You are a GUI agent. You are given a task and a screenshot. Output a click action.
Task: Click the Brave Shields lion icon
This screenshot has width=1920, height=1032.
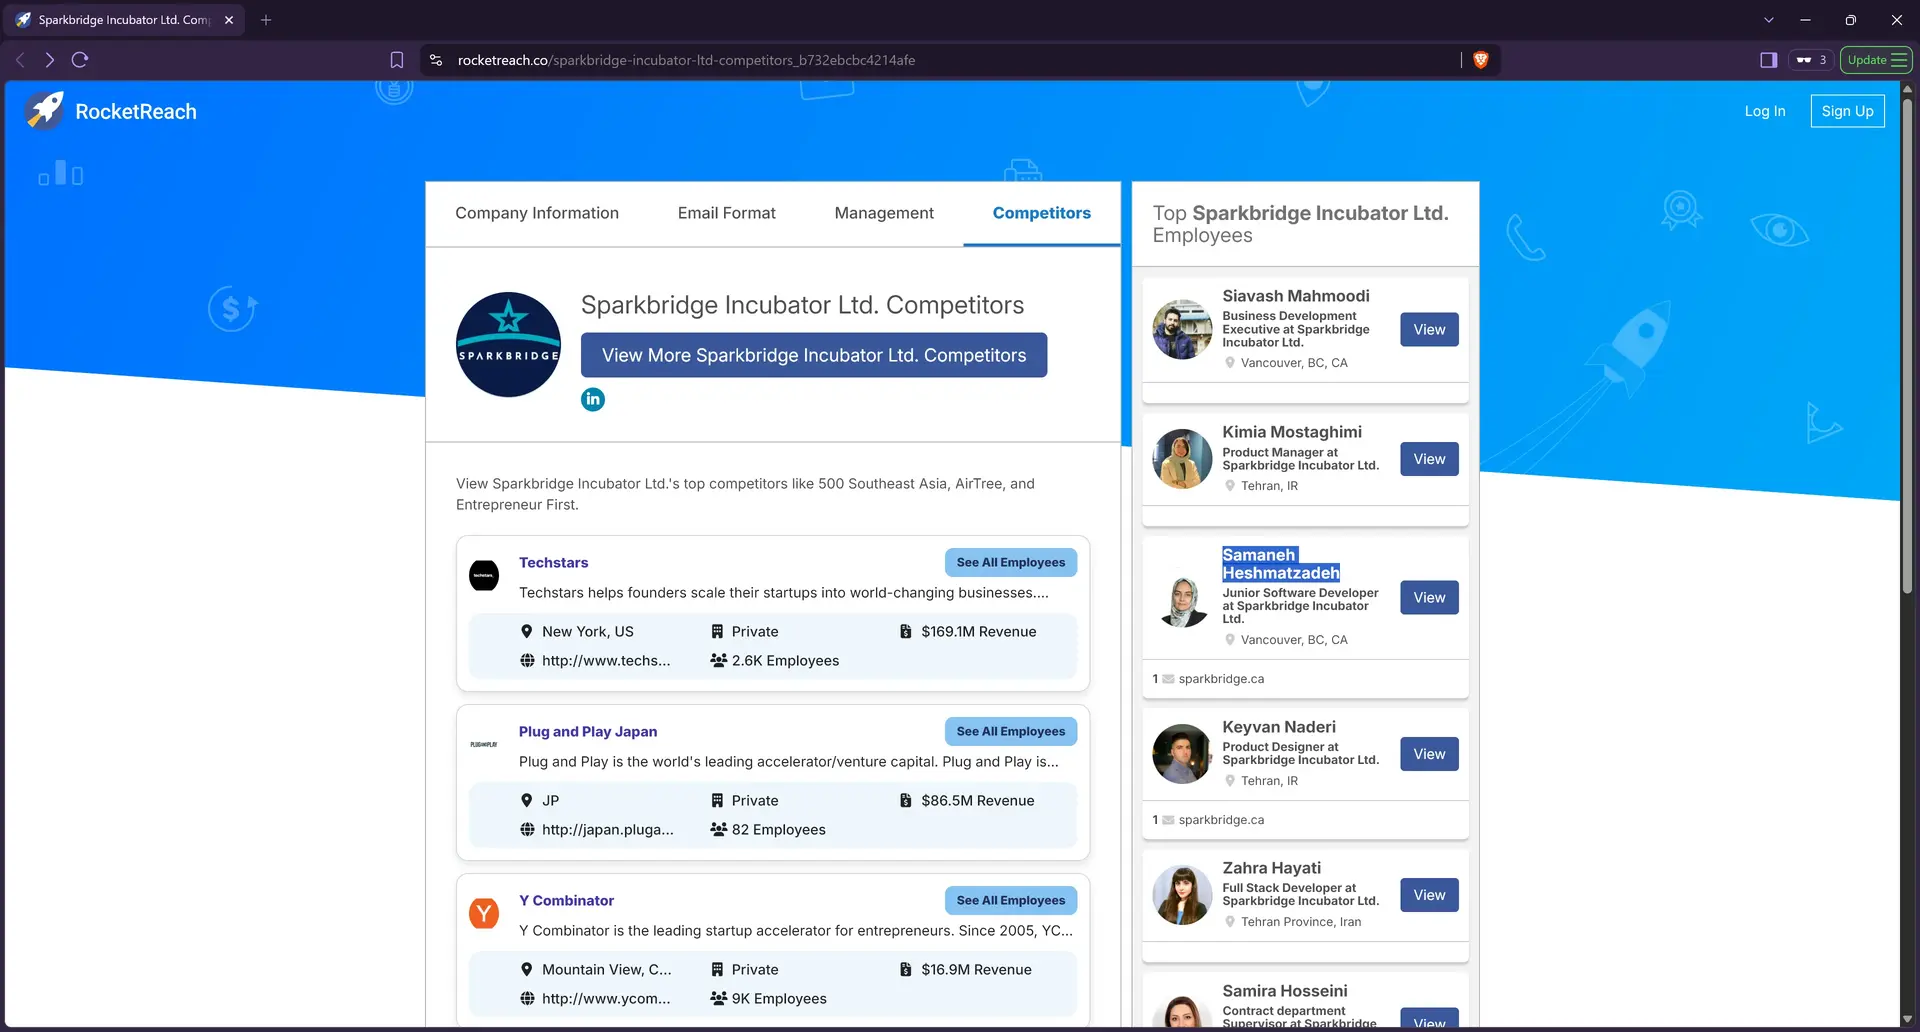coord(1481,60)
